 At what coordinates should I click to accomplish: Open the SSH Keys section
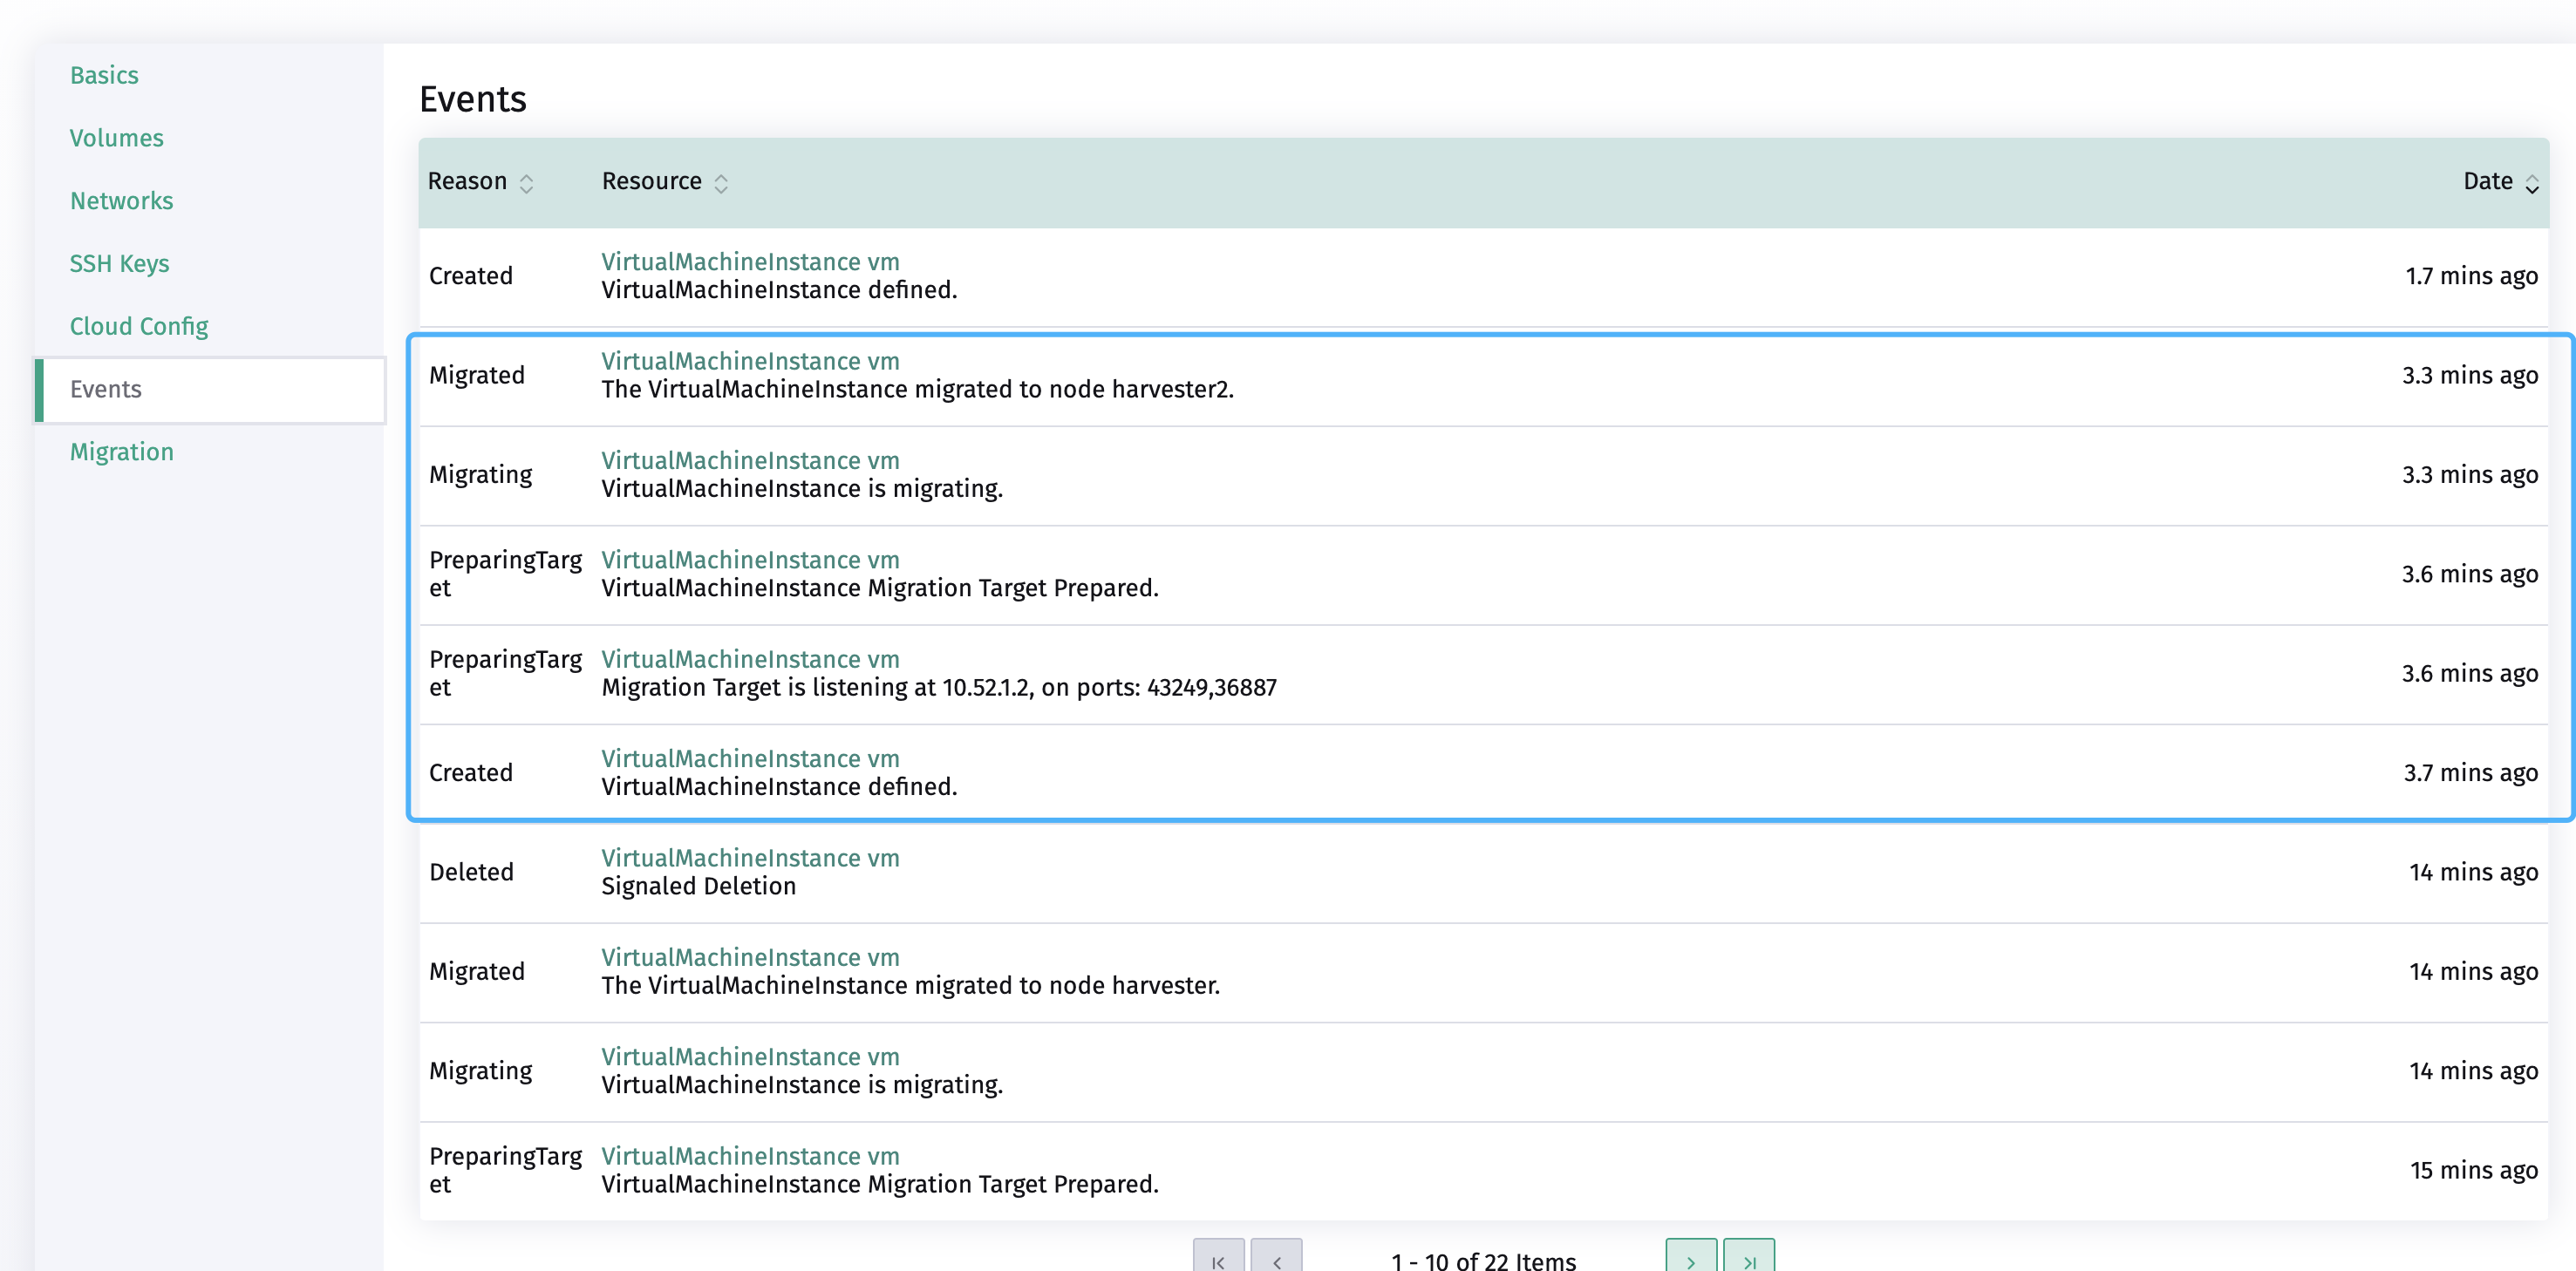click(x=119, y=263)
